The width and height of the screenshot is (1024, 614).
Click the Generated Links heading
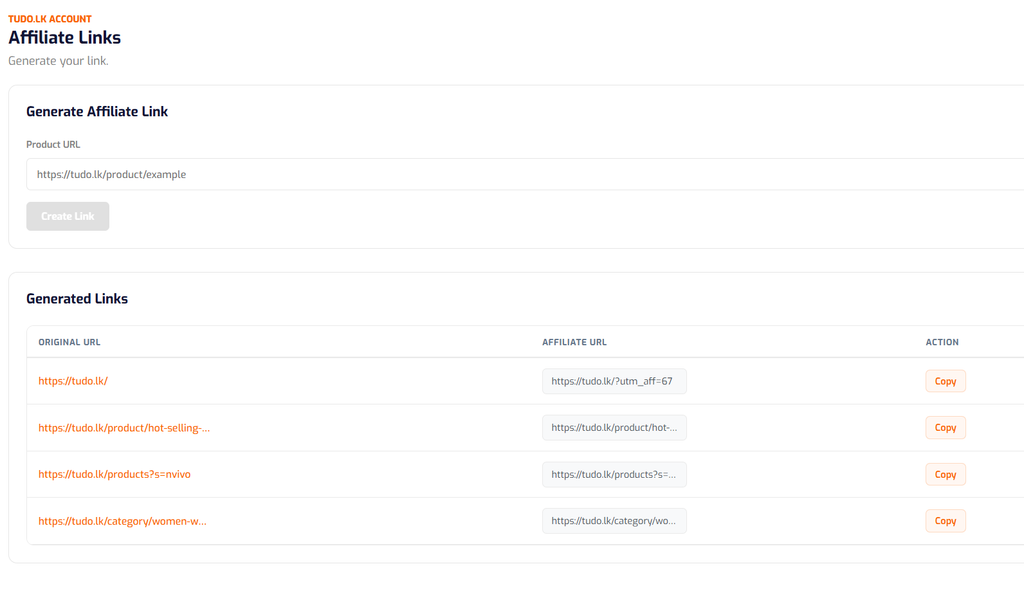pyautogui.click(x=77, y=299)
